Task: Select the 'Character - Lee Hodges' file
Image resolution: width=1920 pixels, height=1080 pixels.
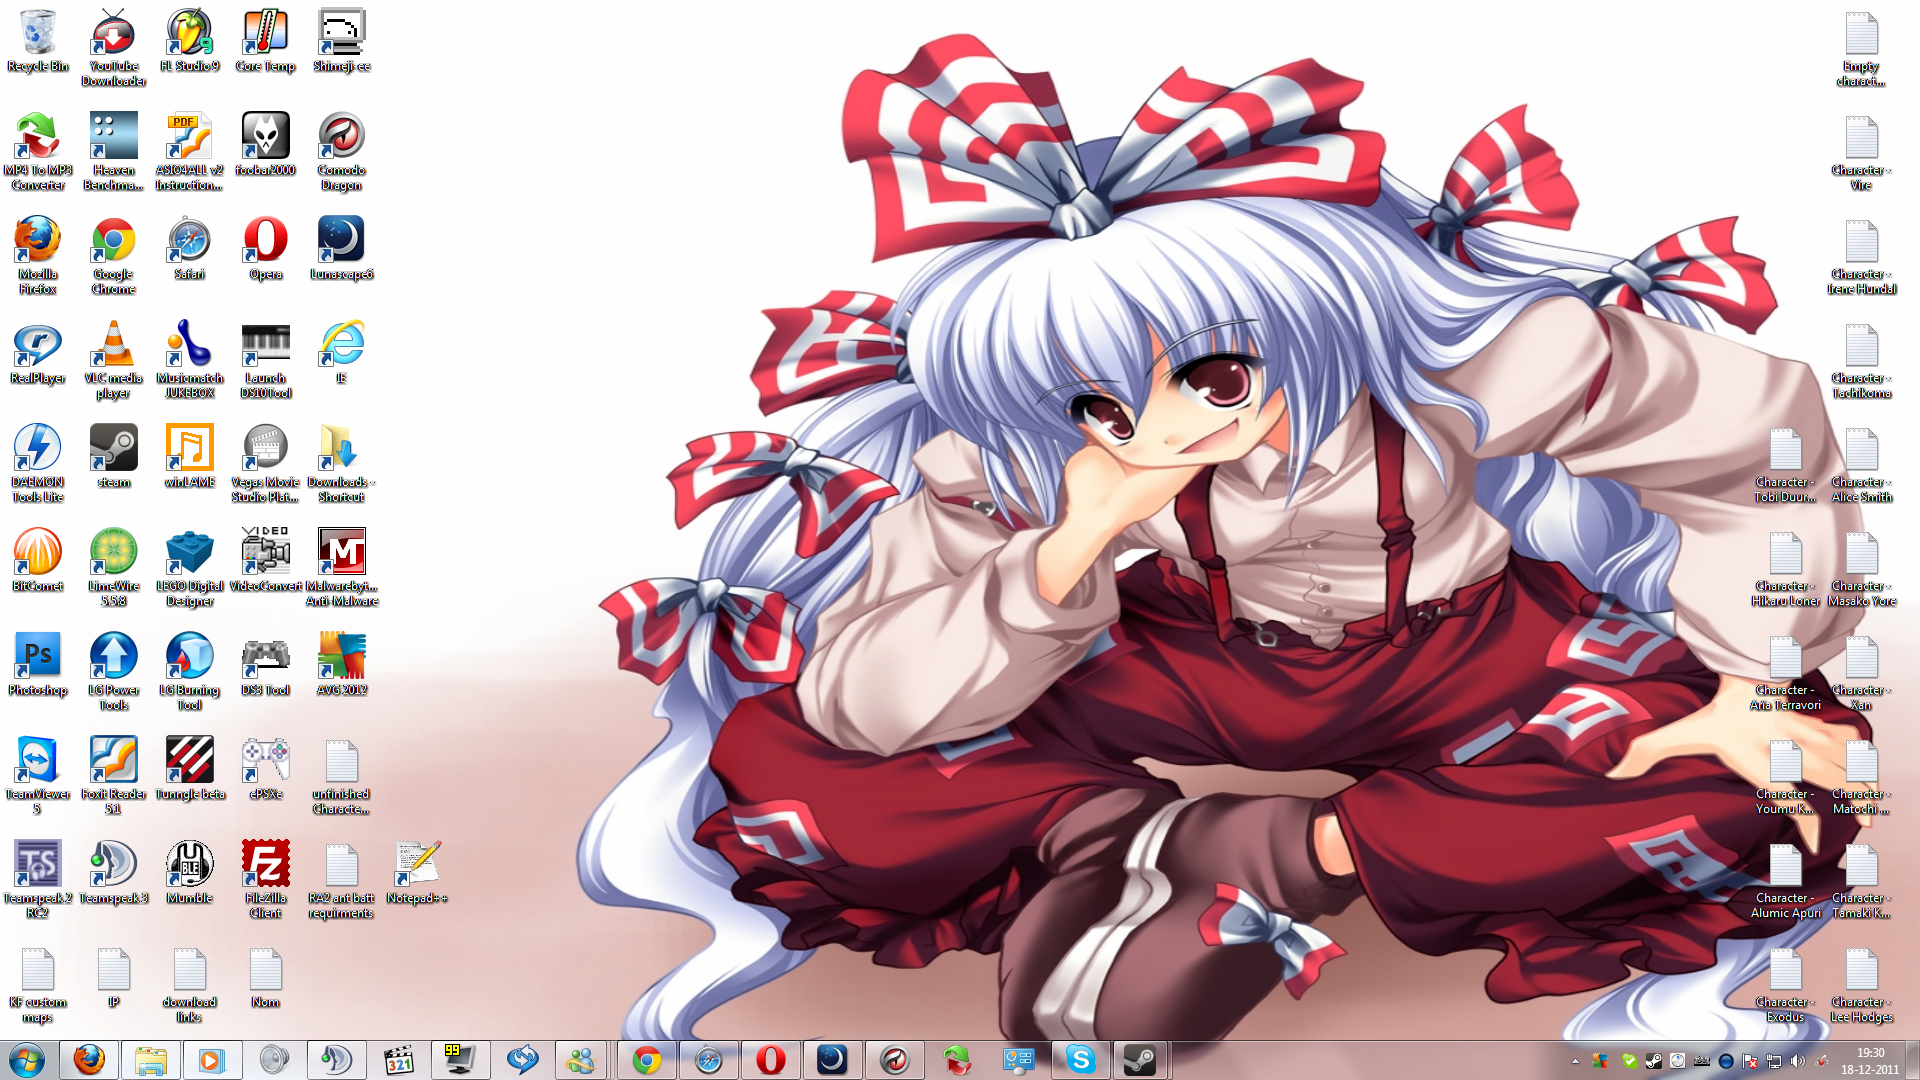Action: [1862, 985]
